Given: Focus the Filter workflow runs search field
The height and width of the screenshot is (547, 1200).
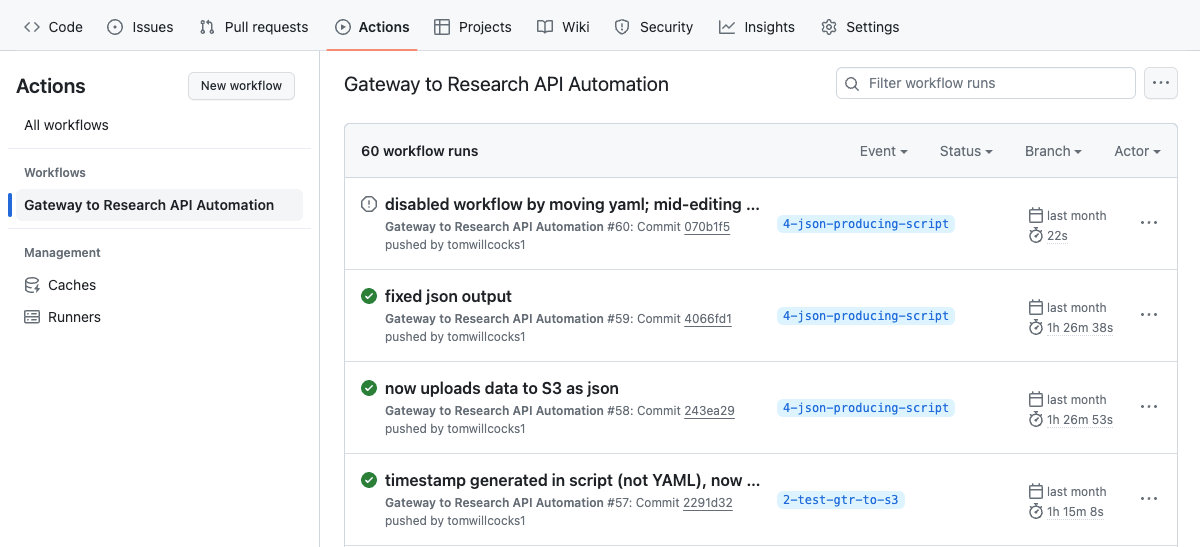Looking at the screenshot, I should point(985,83).
